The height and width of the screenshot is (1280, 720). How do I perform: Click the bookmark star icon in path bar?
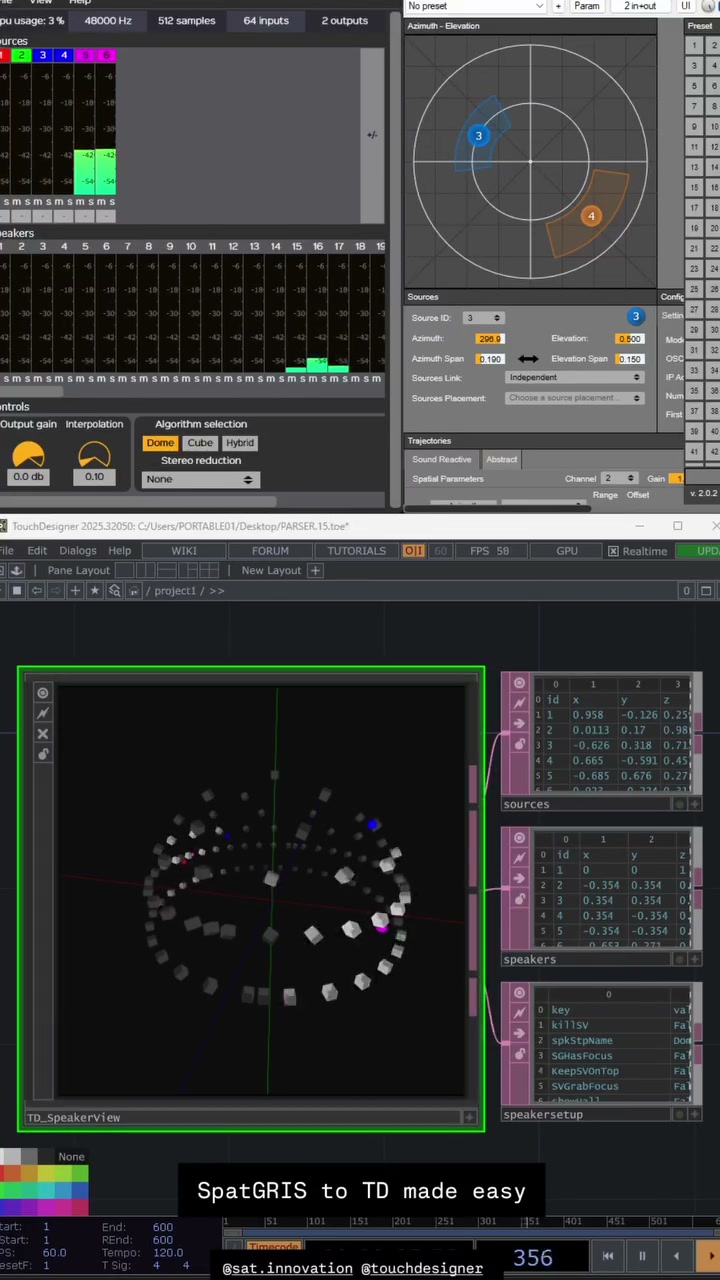95,591
